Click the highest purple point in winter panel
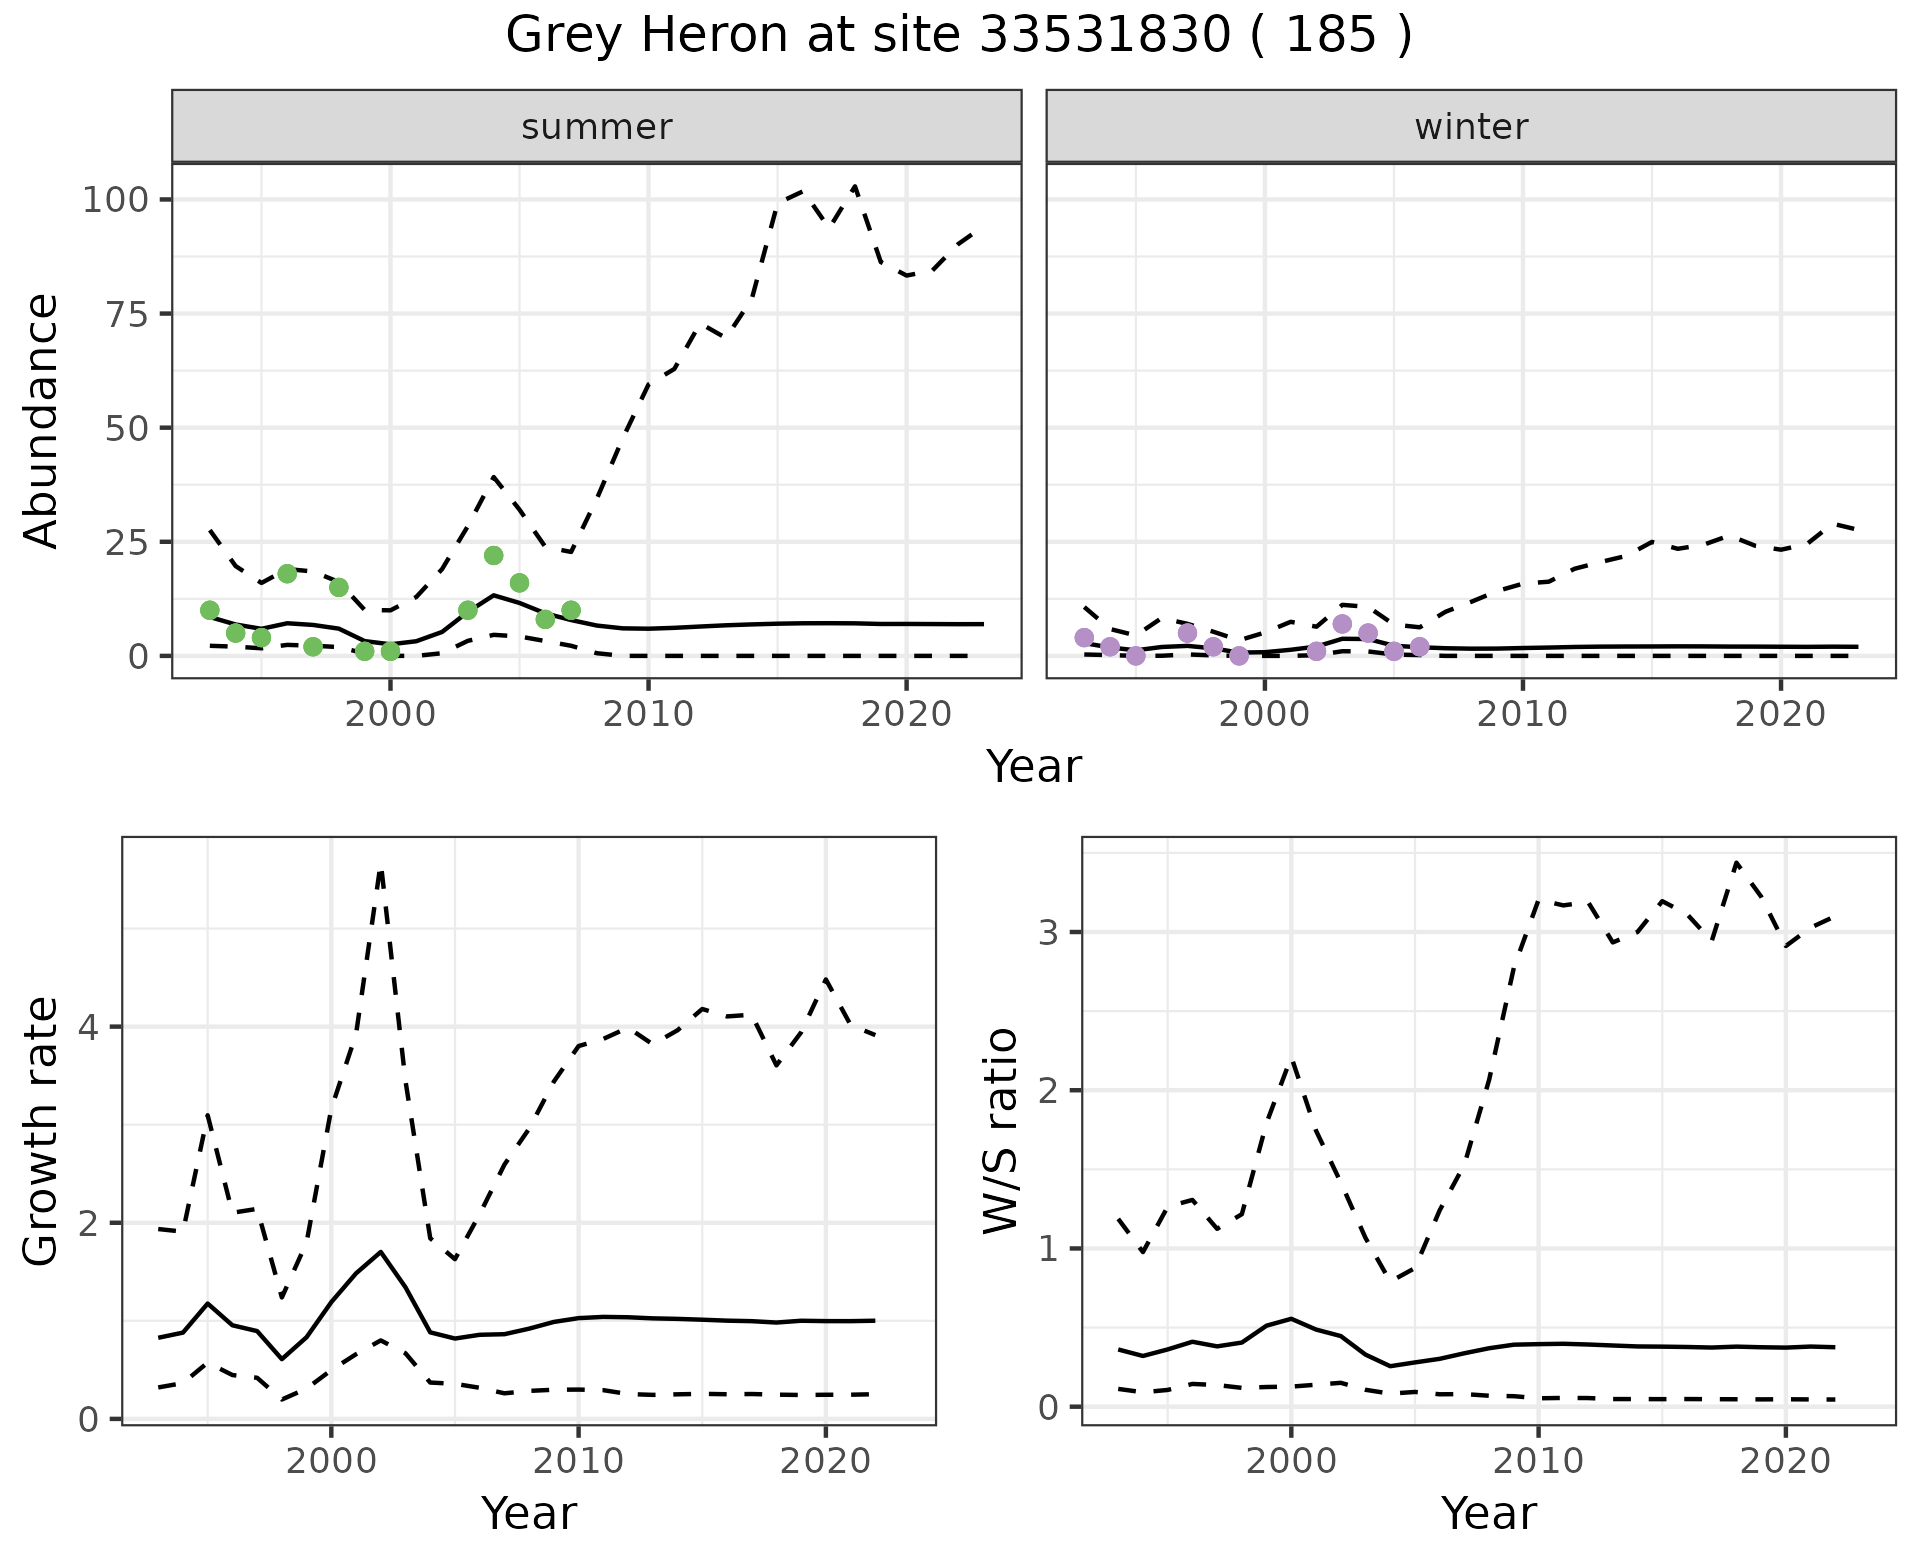 click(x=1342, y=624)
